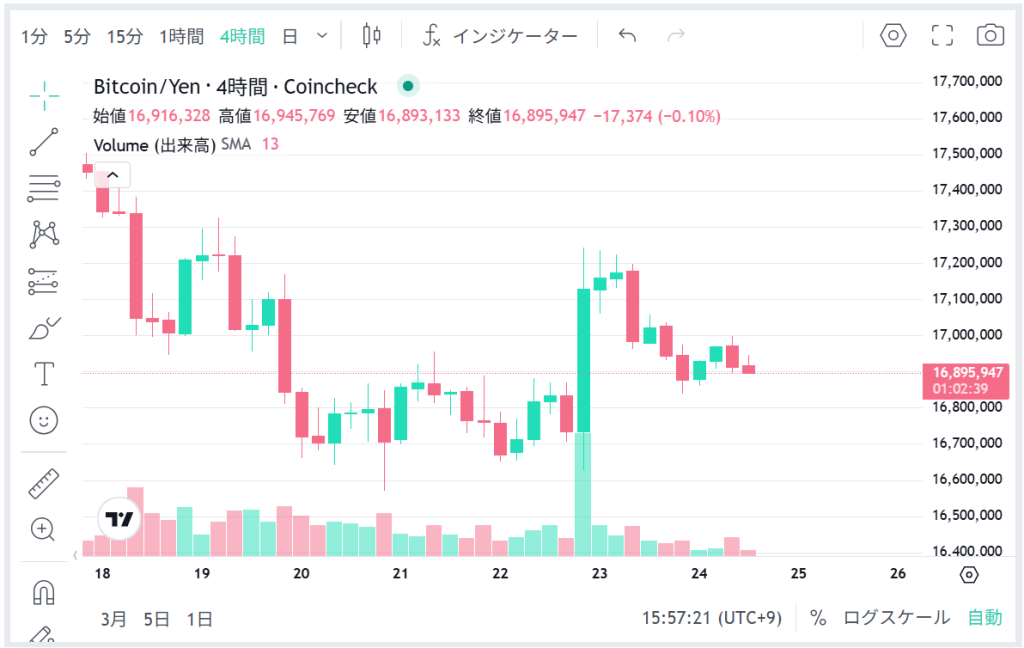Take a chart snapshot with camera icon

(x=990, y=36)
